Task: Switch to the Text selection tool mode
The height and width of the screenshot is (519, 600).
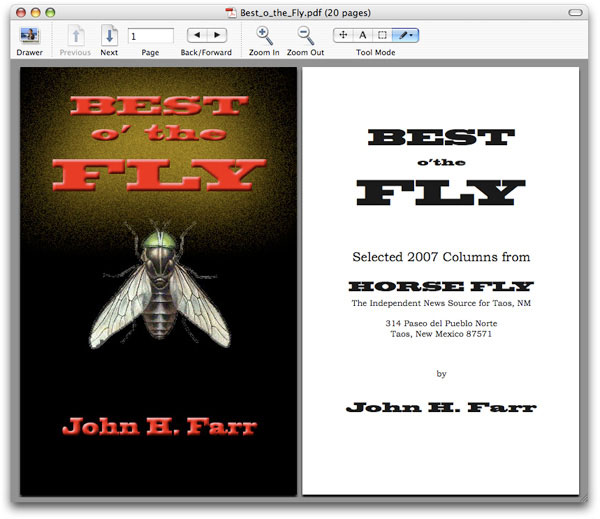Action: click(x=363, y=35)
